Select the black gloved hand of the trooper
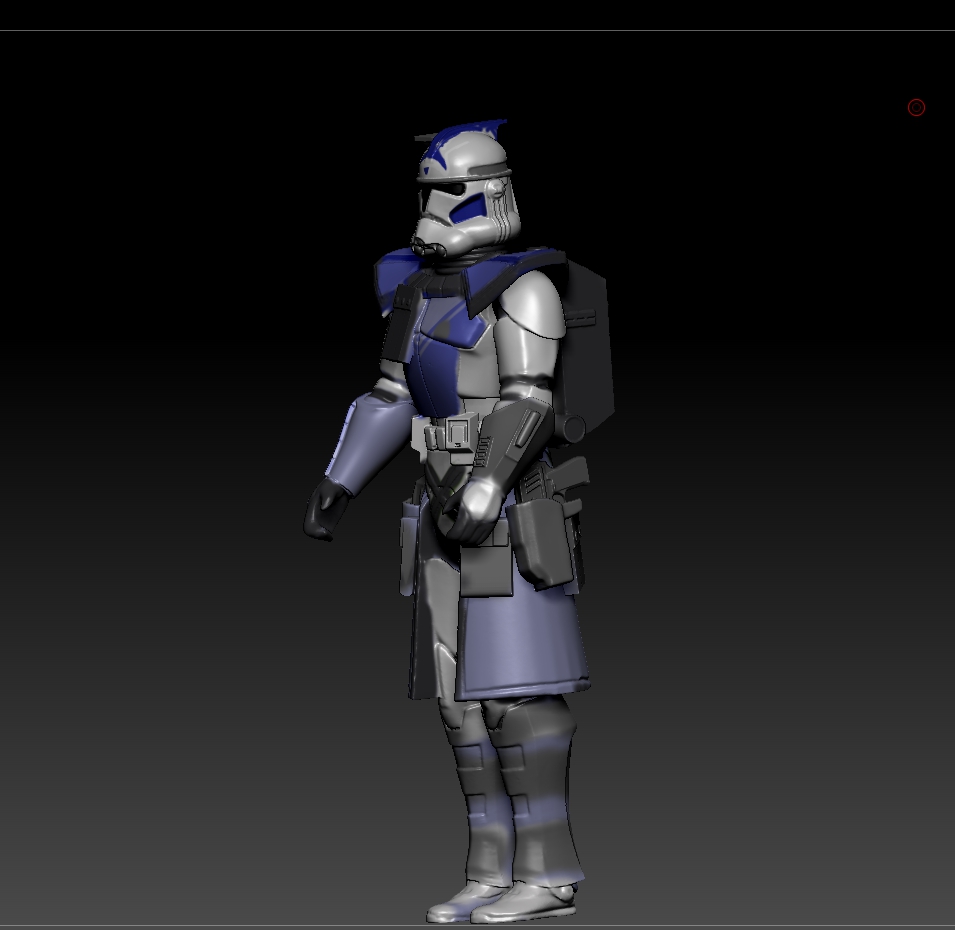 [326, 509]
